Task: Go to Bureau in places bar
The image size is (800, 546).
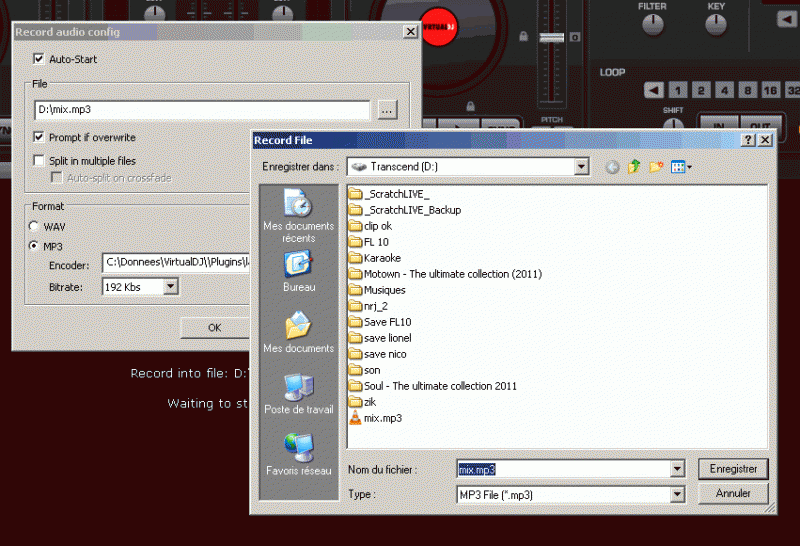Action: point(298,271)
